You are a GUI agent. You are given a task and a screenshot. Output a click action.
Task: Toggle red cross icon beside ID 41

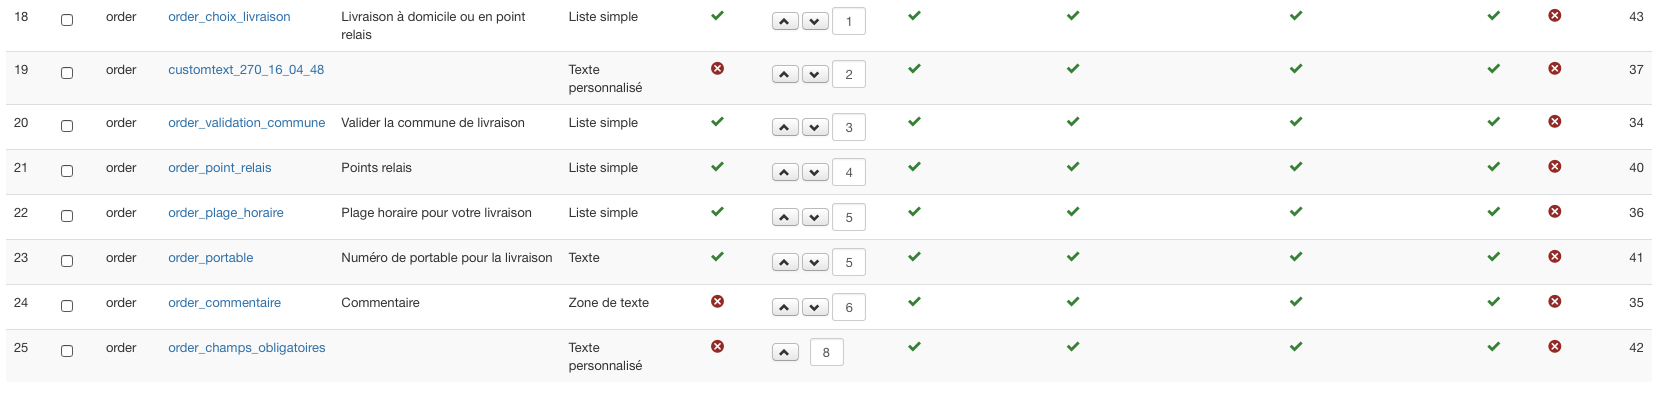click(x=1554, y=257)
